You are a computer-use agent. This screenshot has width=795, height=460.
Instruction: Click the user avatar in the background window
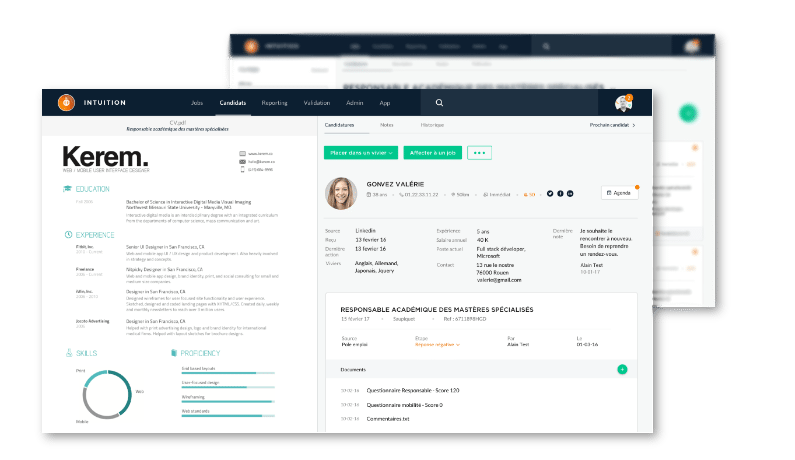[x=692, y=47]
